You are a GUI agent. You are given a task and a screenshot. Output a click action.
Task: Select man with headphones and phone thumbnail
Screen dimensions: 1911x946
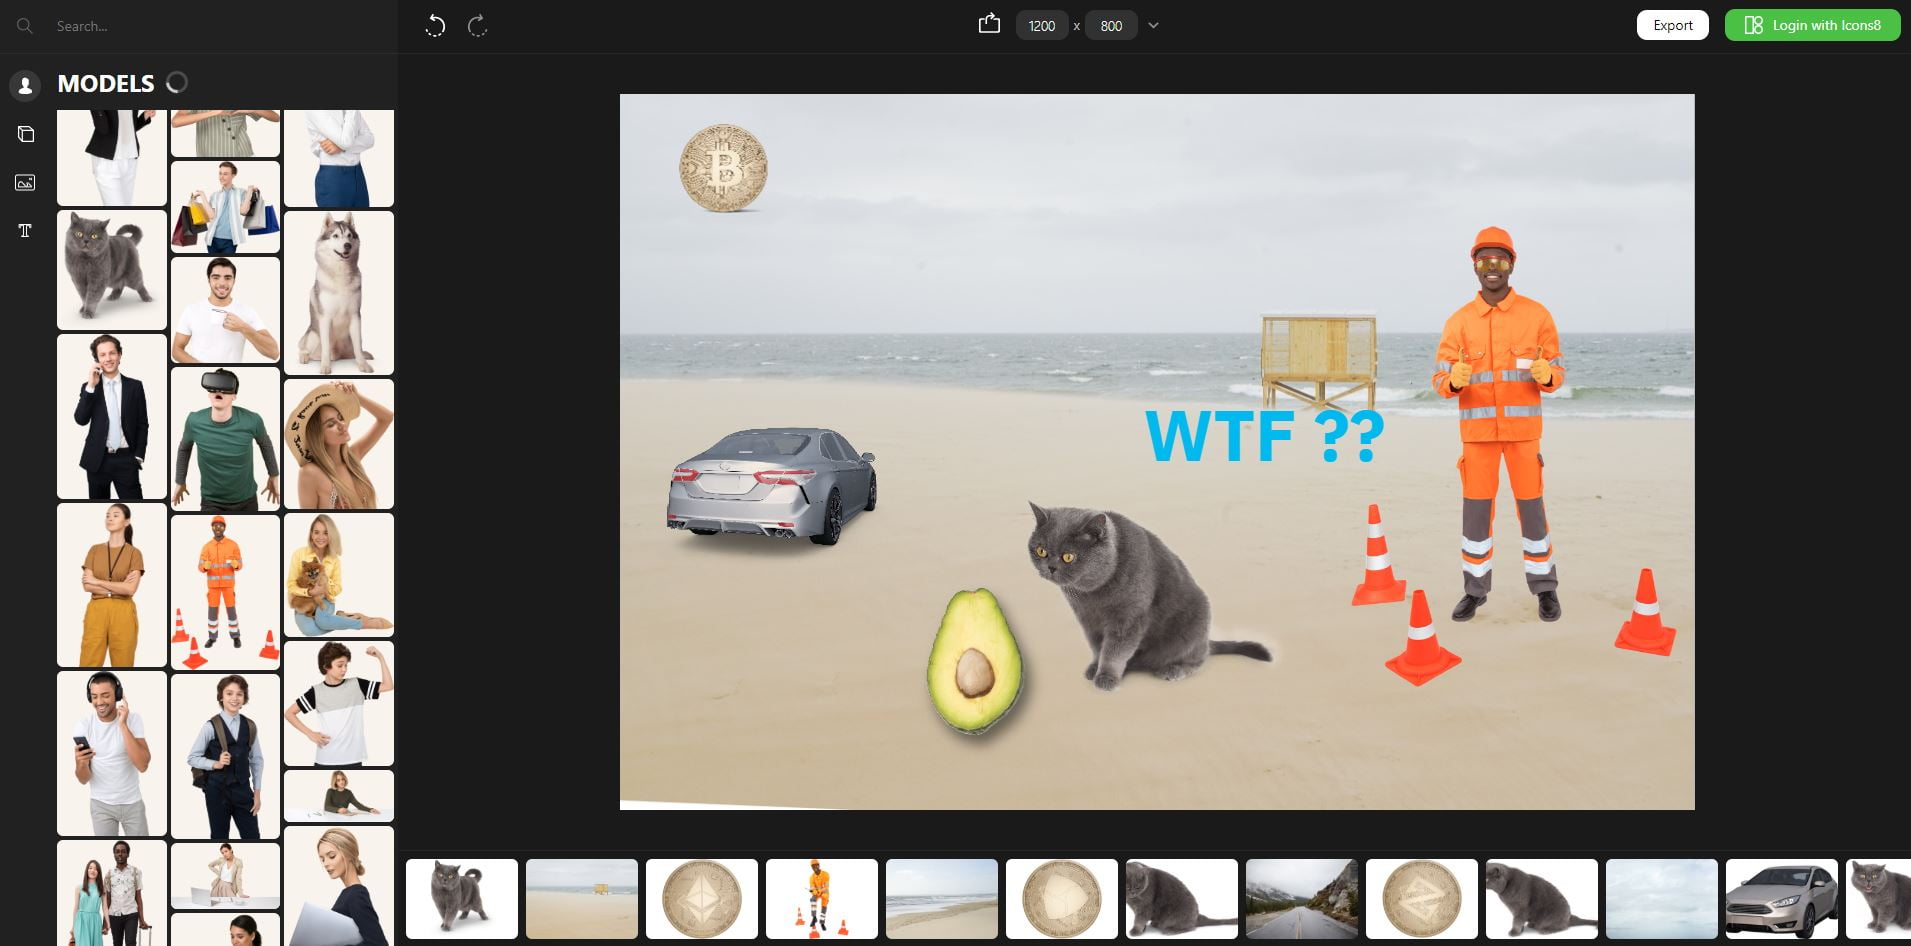[112, 754]
